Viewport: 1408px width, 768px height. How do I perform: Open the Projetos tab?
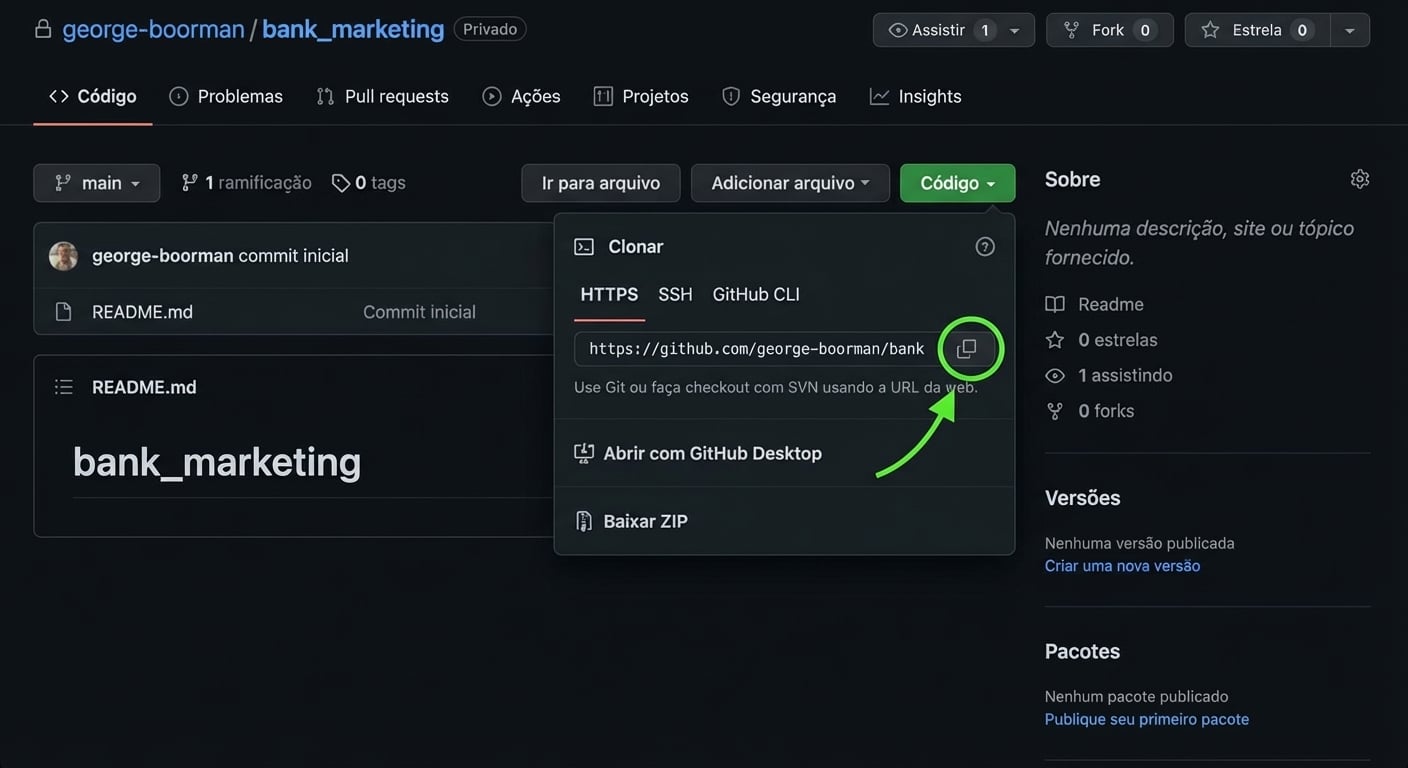641,97
